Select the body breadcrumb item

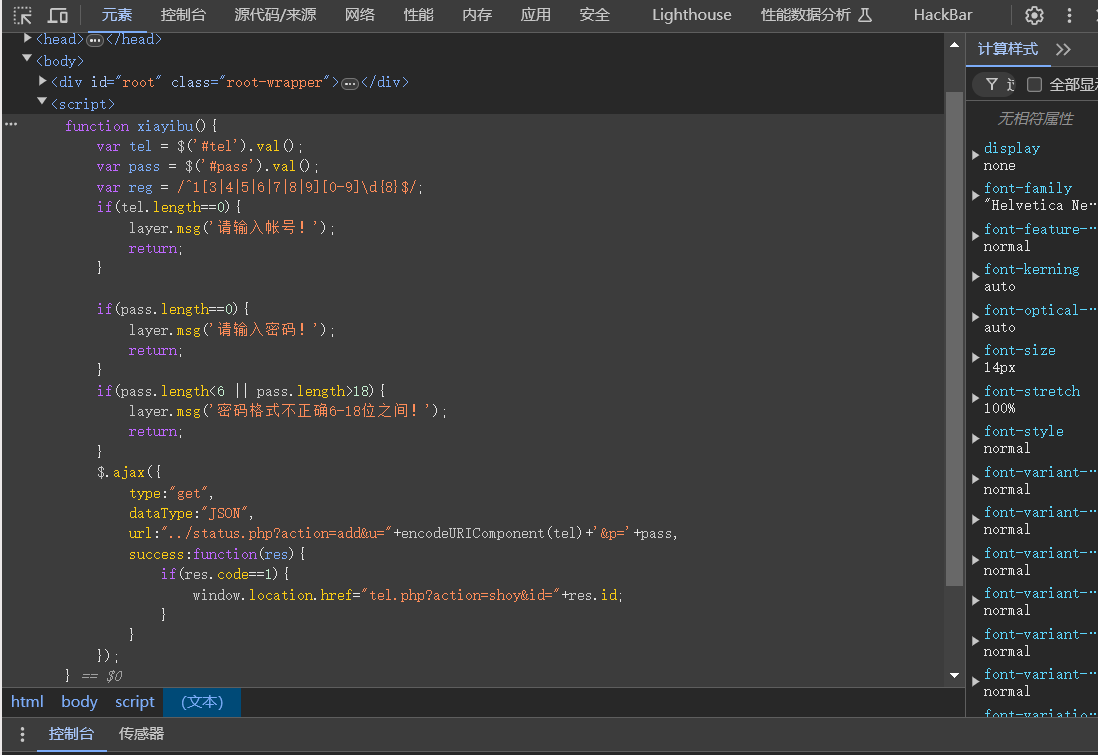pos(79,702)
